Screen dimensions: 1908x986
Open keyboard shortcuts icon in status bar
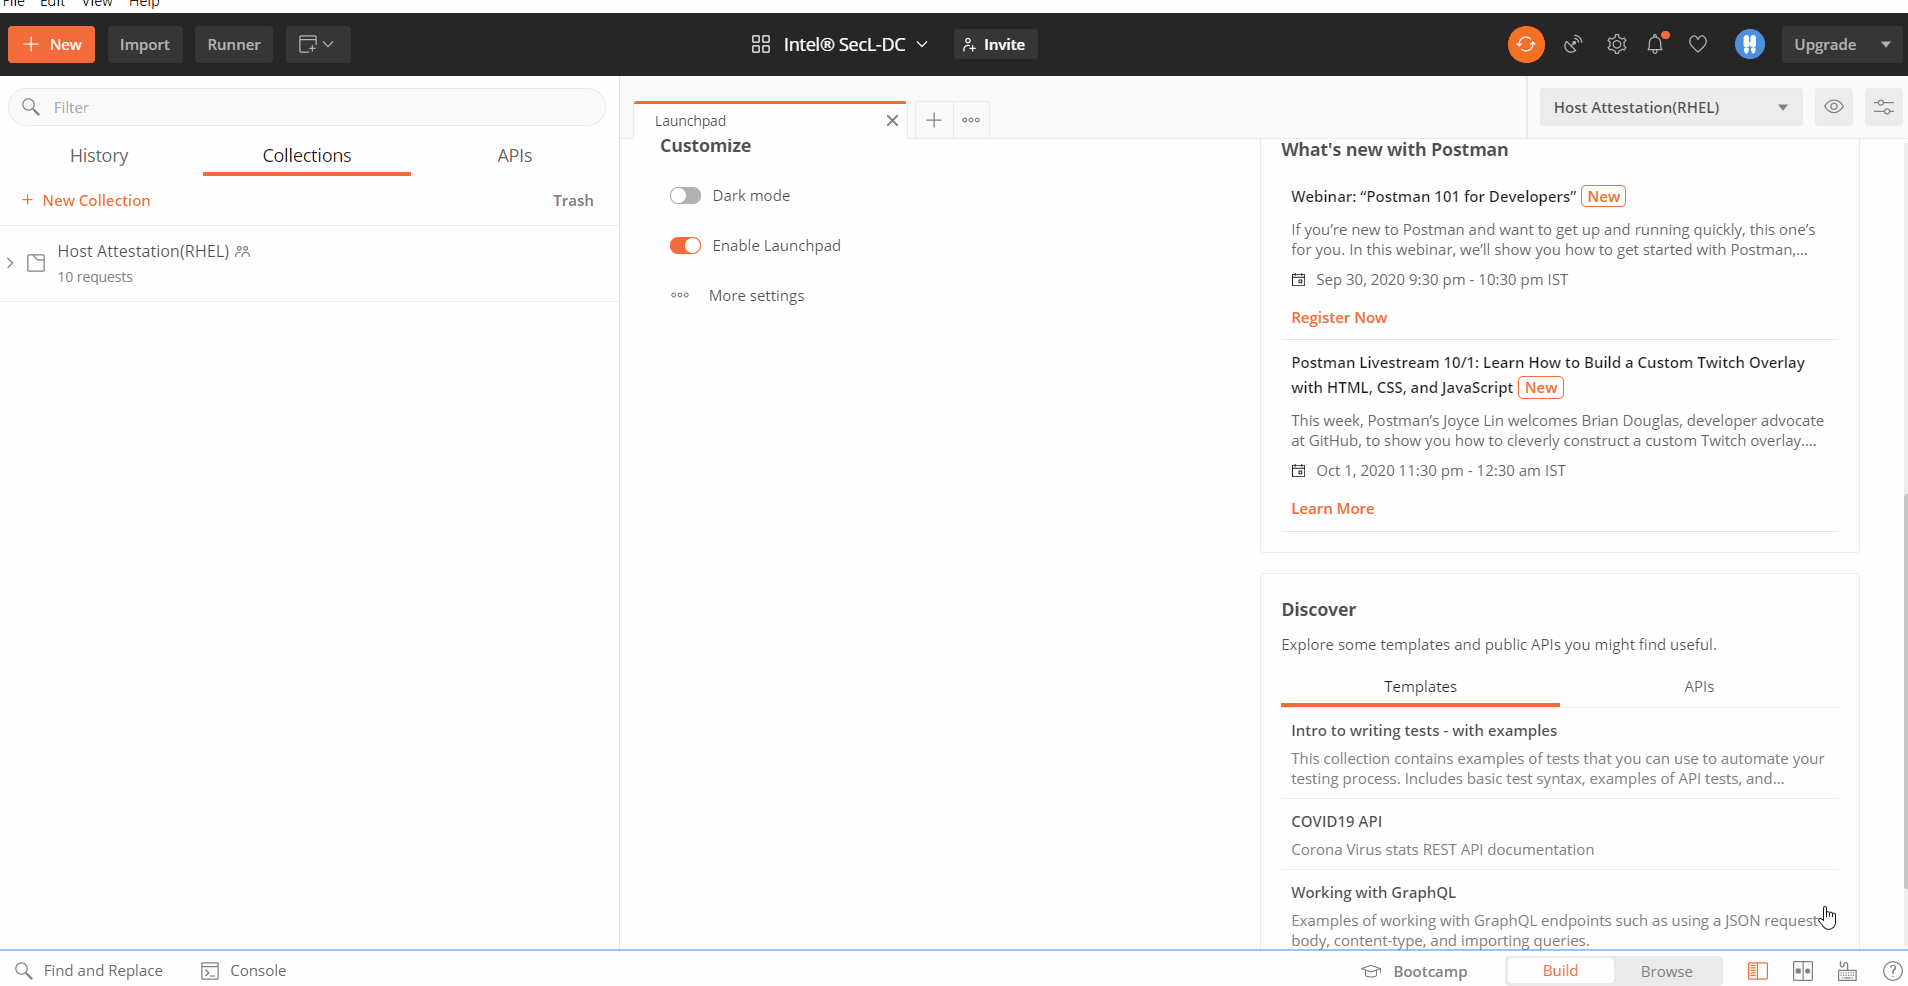[x=1846, y=970]
